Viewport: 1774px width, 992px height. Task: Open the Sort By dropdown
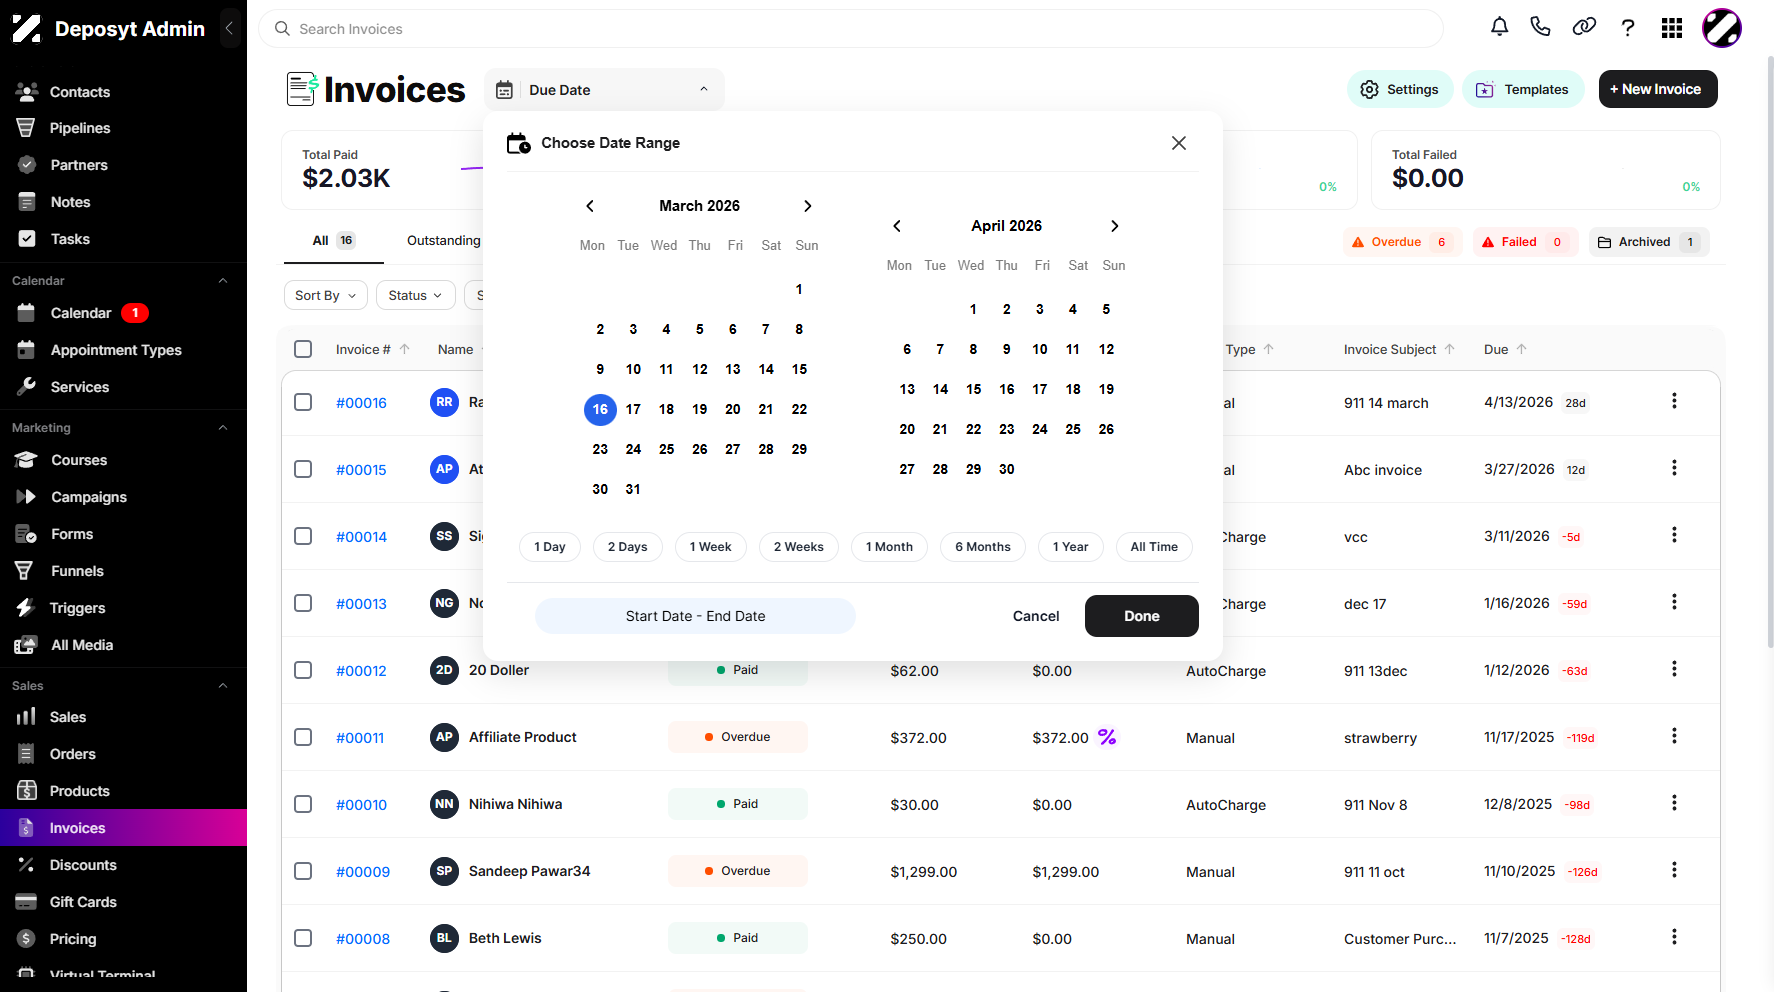[x=326, y=295]
